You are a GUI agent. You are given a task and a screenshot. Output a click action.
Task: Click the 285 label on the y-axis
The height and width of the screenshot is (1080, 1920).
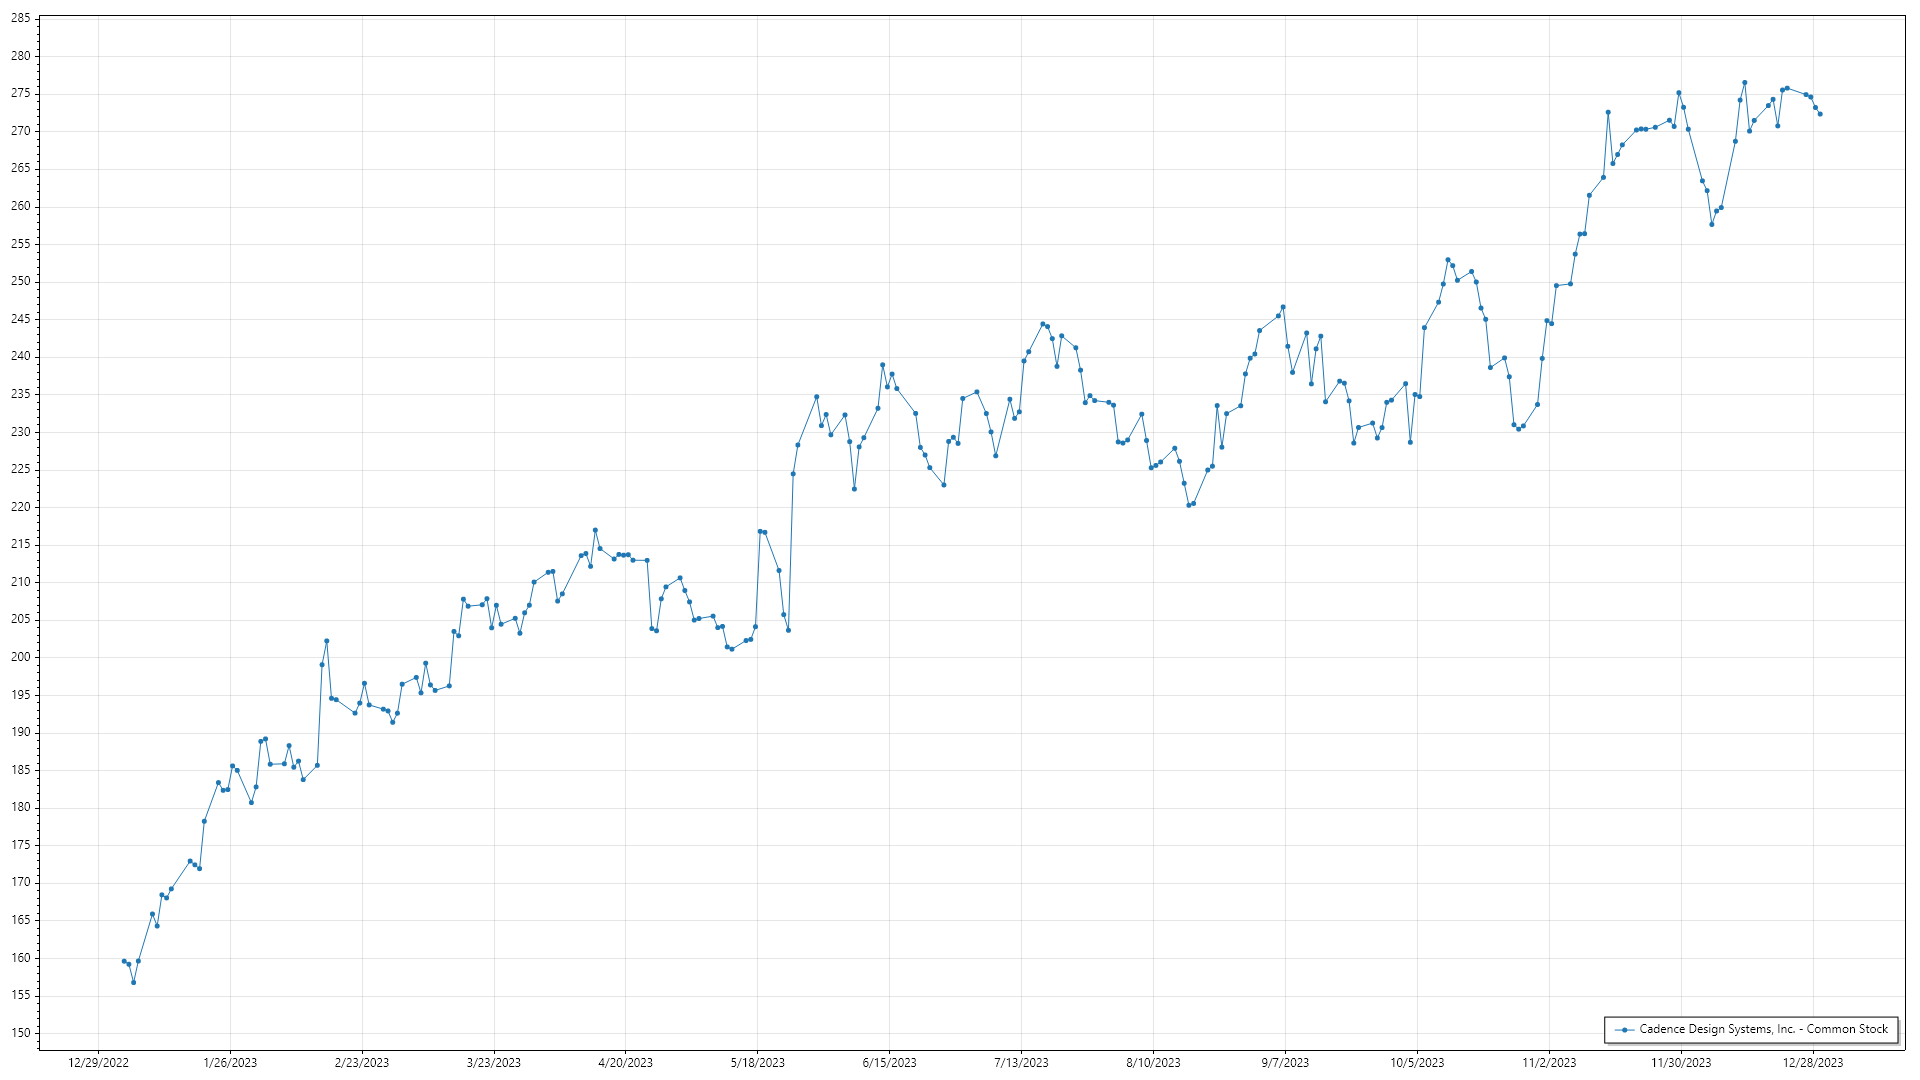click(x=20, y=19)
